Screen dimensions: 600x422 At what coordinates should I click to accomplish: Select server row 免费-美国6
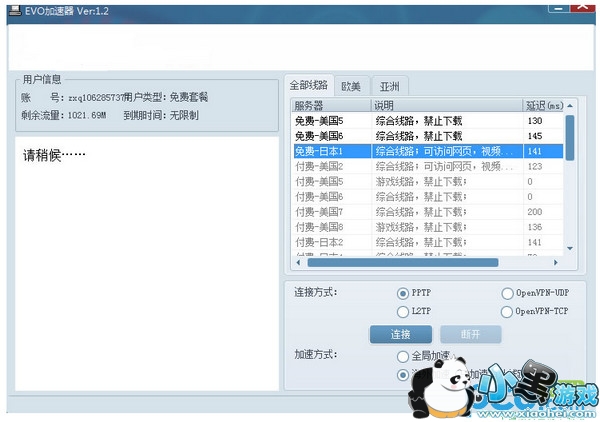click(x=428, y=136)
